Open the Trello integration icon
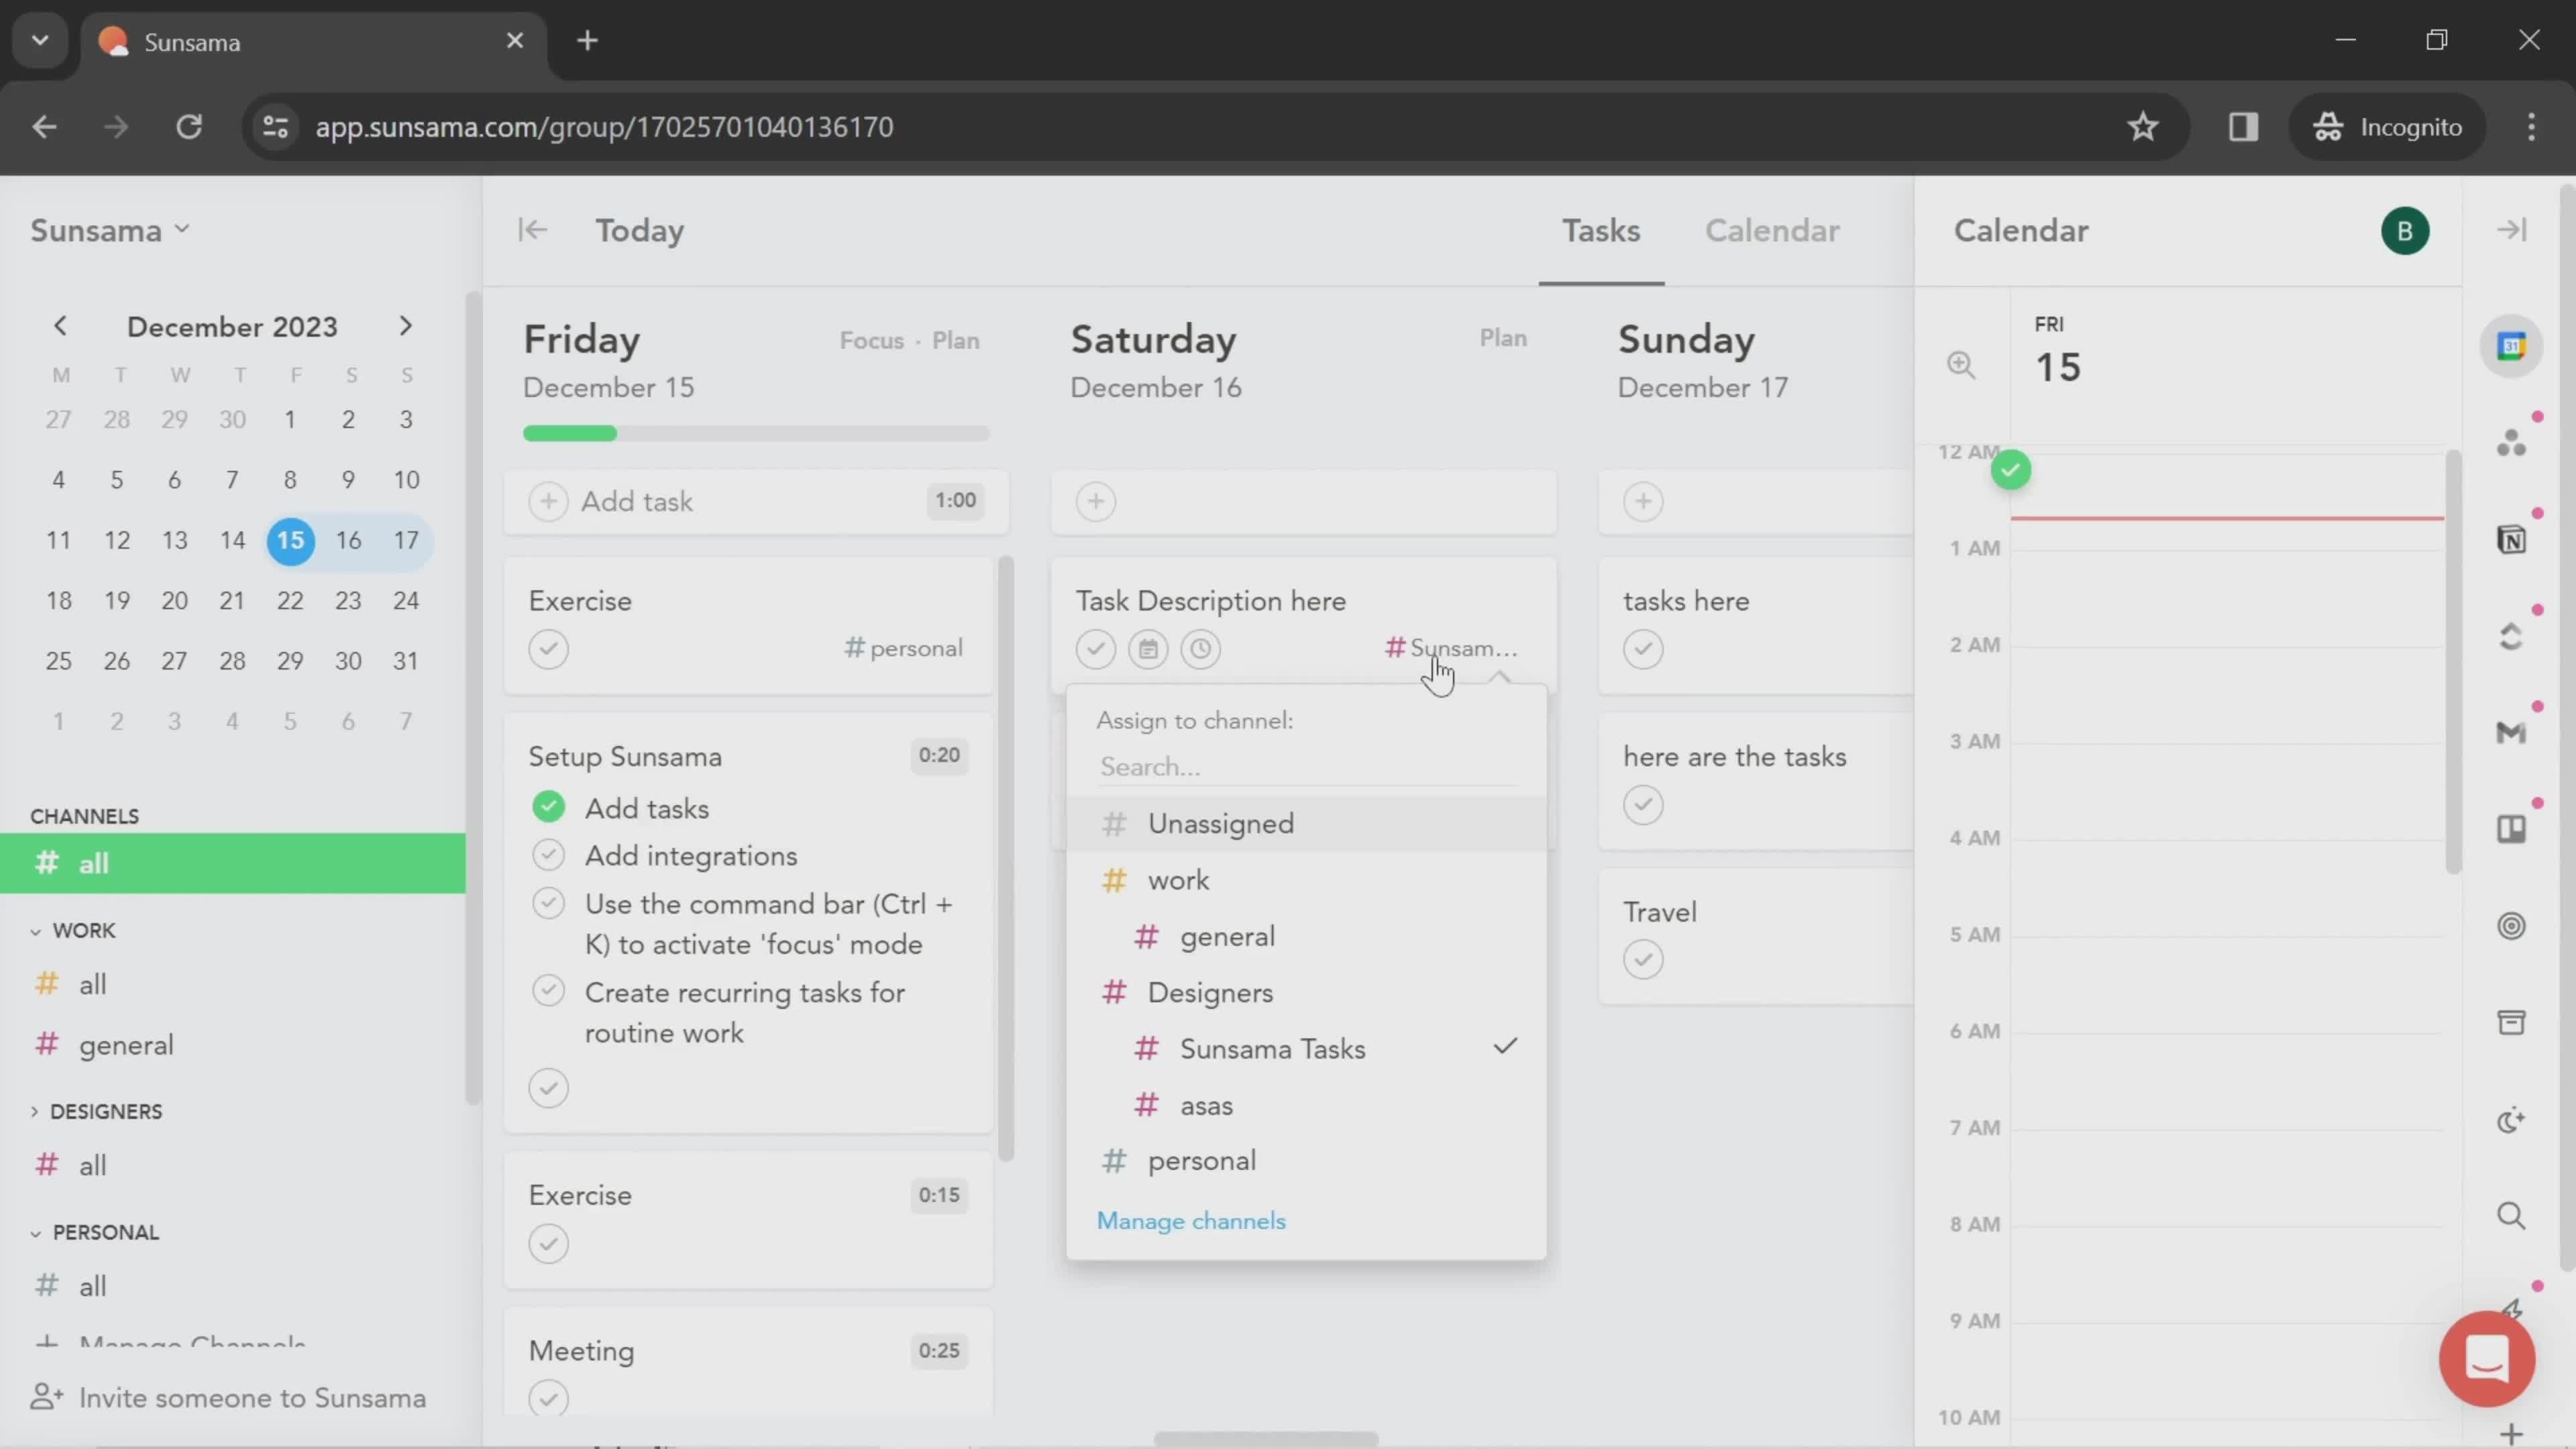2576x1449 pixels. tap(2511, 829)
